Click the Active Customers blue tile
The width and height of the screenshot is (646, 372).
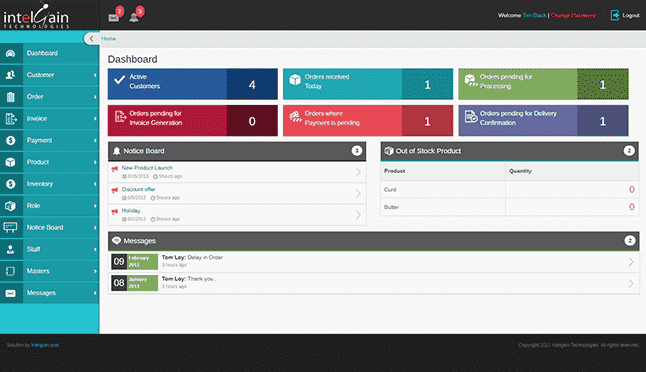[193, 84]
